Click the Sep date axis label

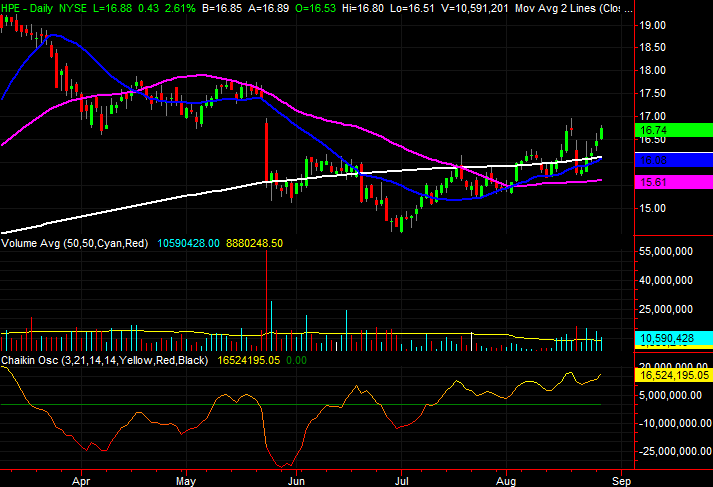pyautogui.click(x=621, y=481)
